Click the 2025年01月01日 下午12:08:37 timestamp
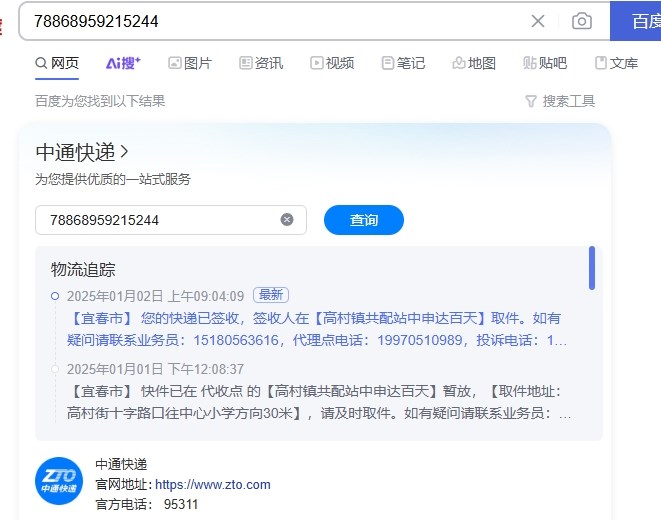Screen dimensions: 661x520 [x=156, y=369]
